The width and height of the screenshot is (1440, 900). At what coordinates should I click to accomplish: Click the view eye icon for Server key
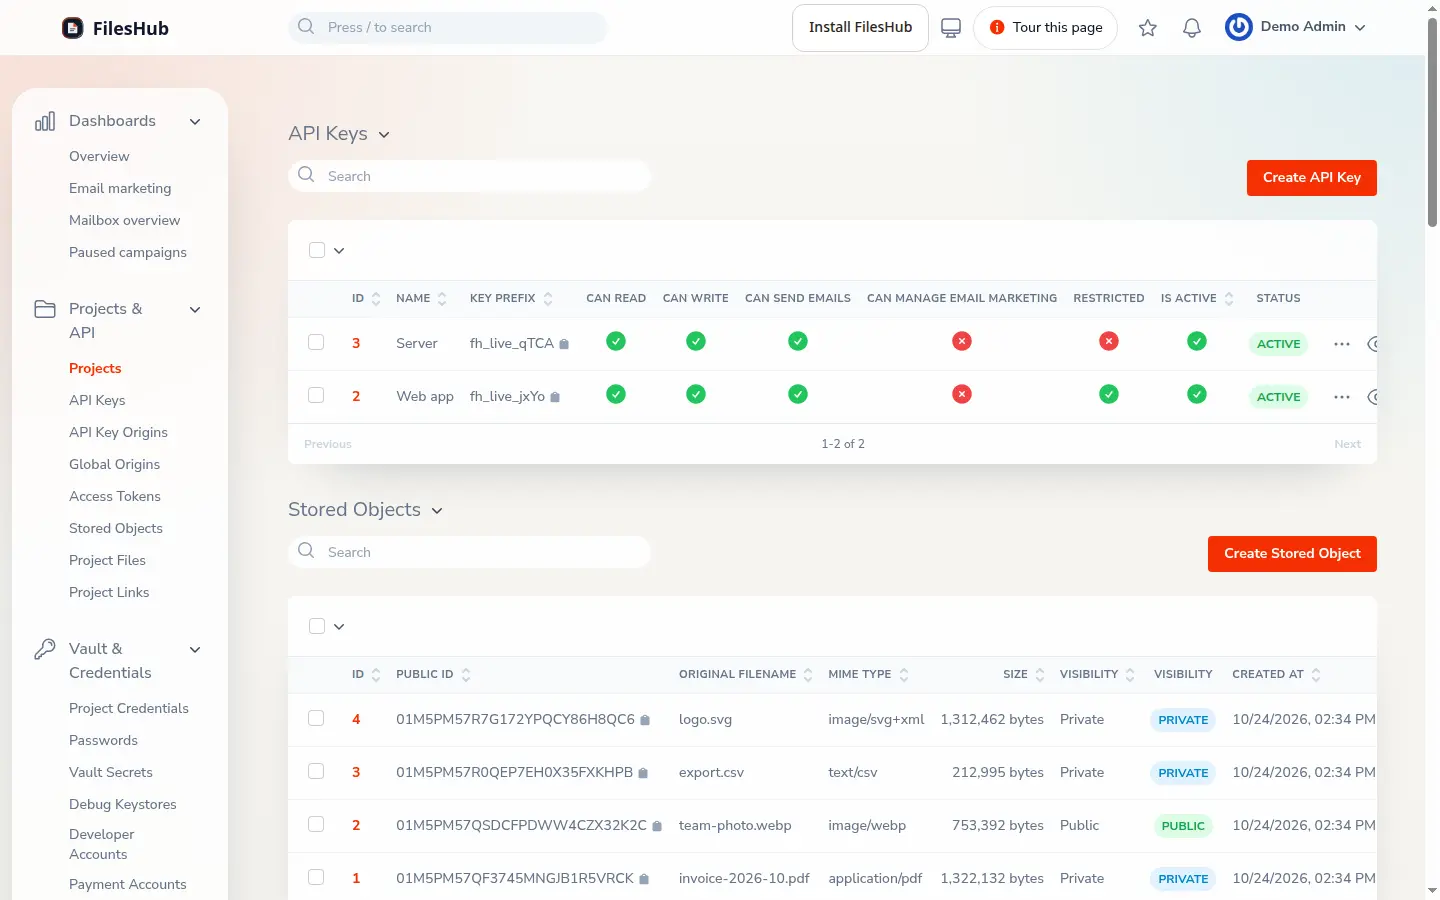pyautogui.click(x=1373, y=344)
